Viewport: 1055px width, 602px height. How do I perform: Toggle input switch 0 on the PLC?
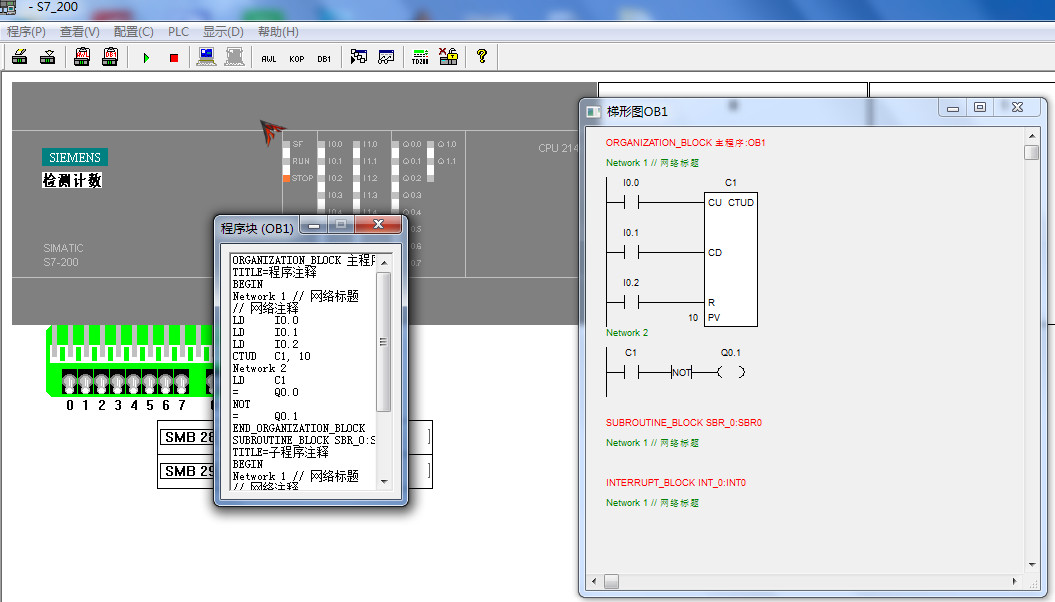tap(70, 383)
